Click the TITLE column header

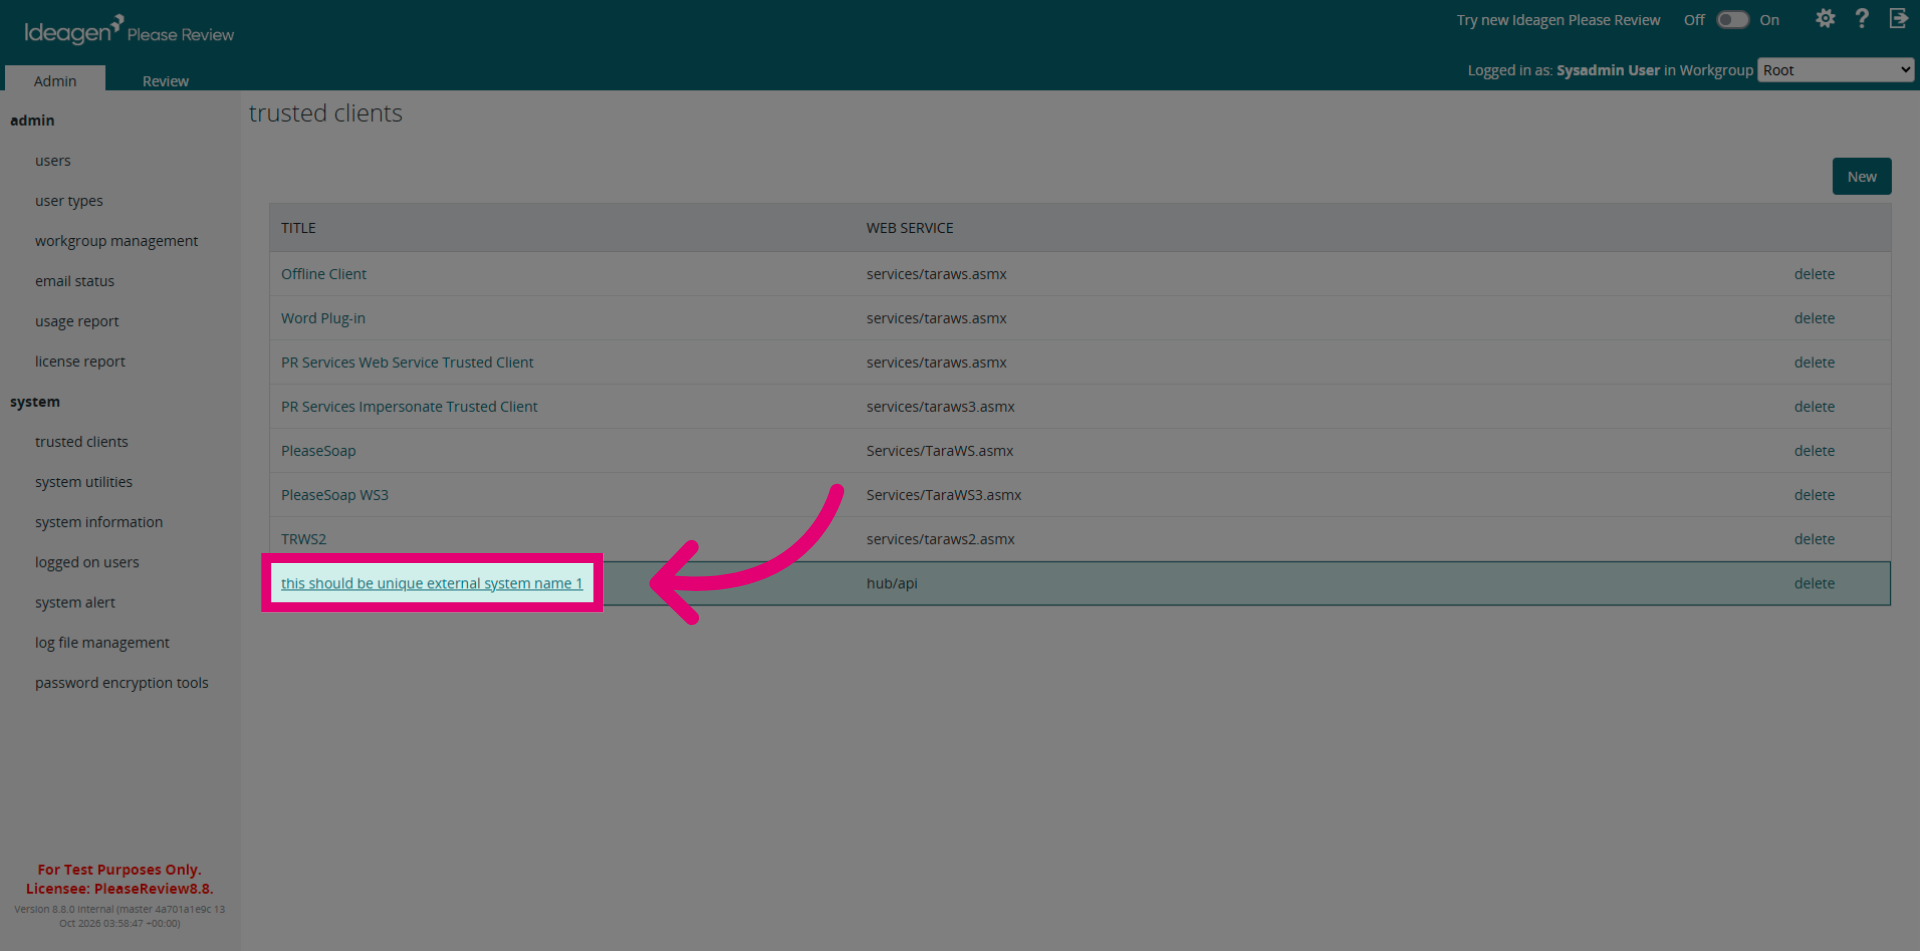[298, 228]
